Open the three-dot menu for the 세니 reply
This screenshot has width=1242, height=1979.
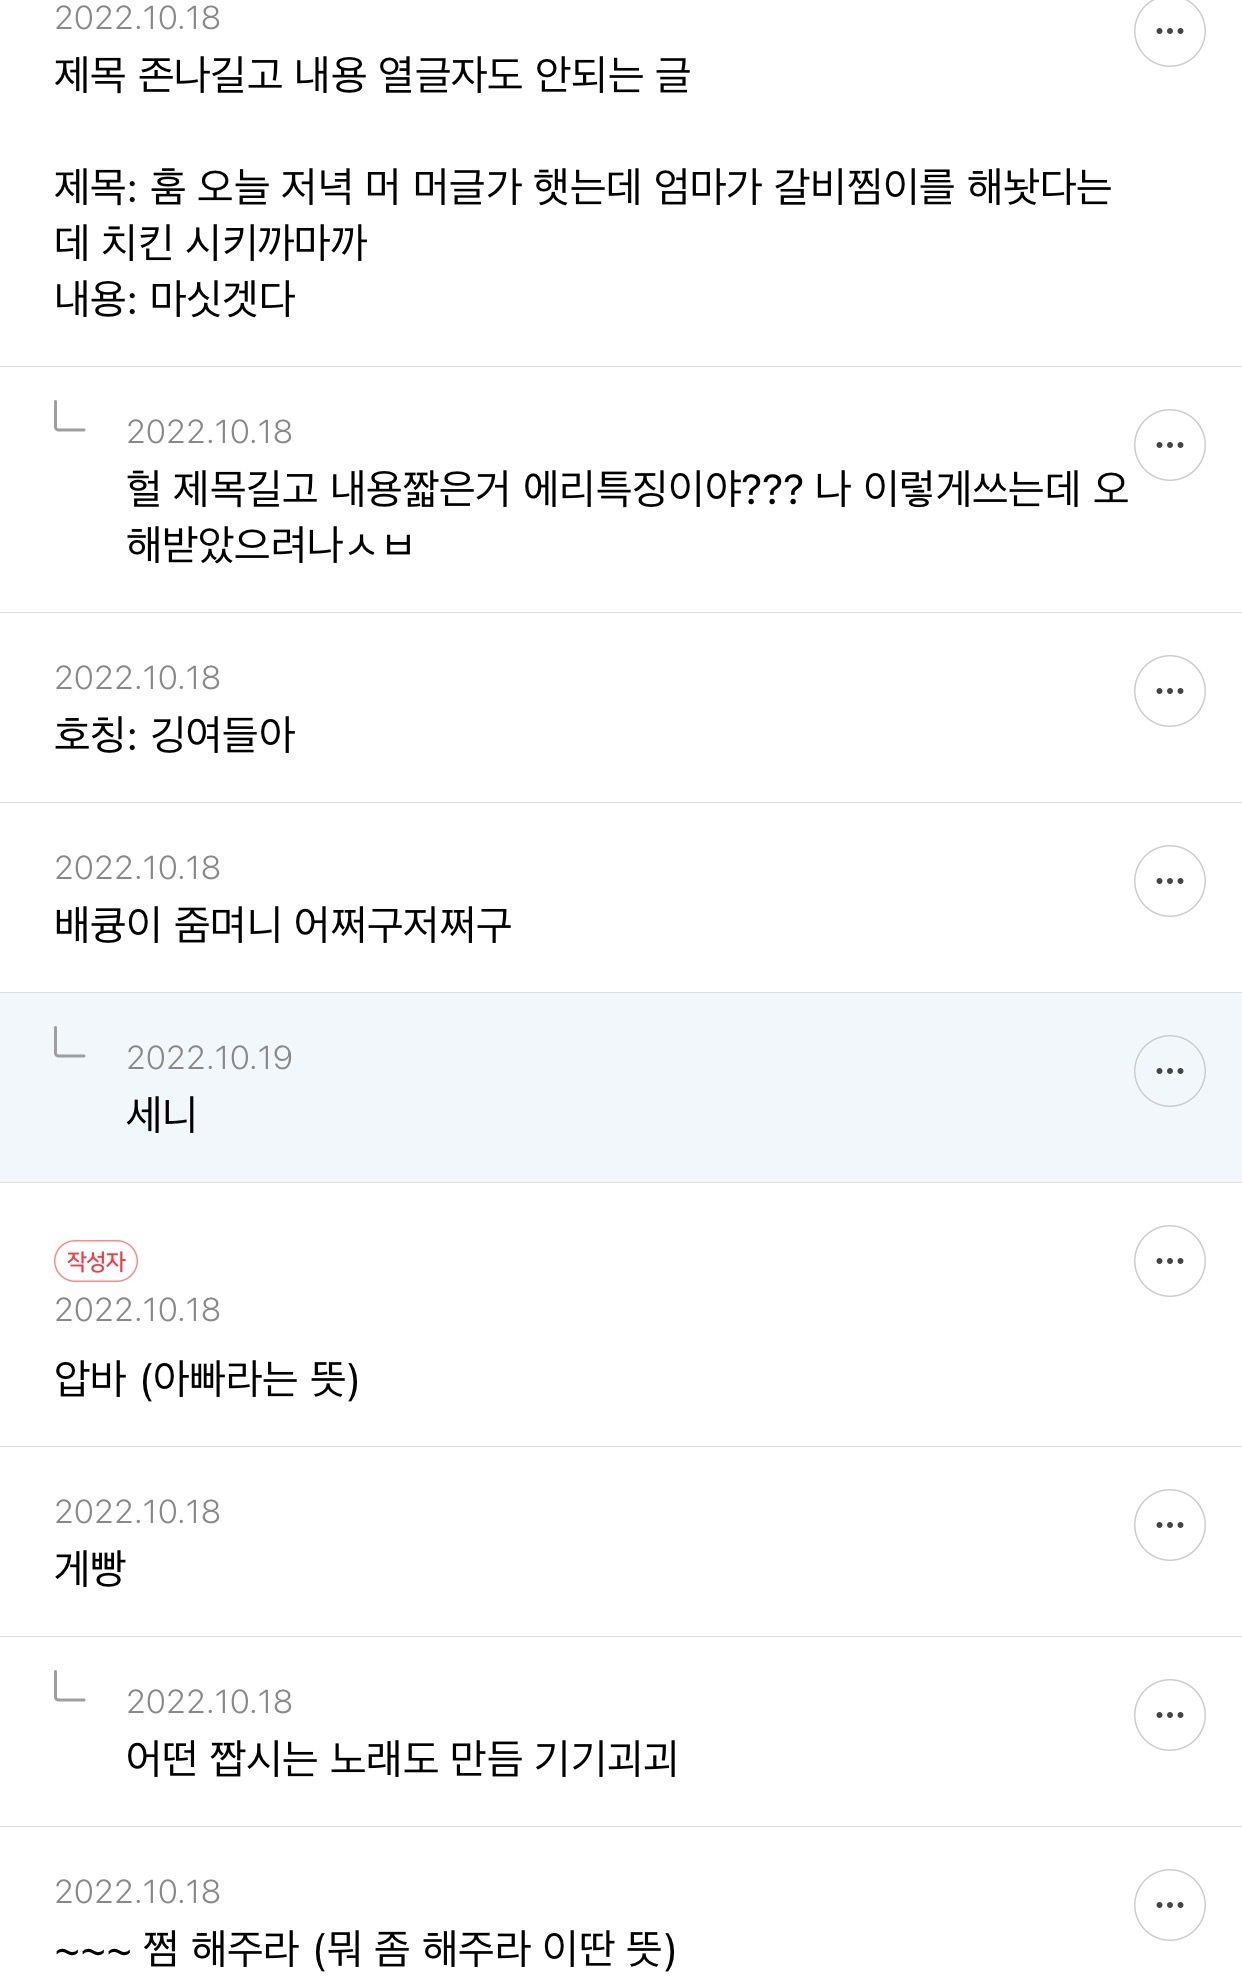(1169, 1071)
